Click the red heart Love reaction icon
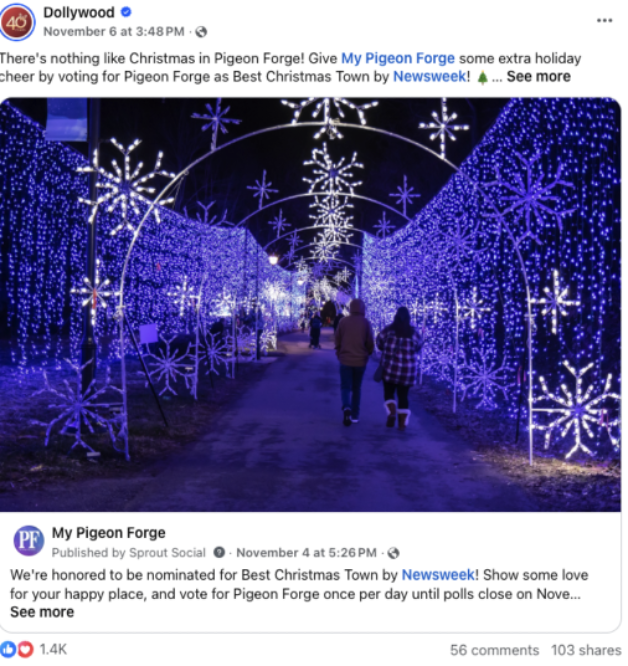 click(x=25, y=649)
